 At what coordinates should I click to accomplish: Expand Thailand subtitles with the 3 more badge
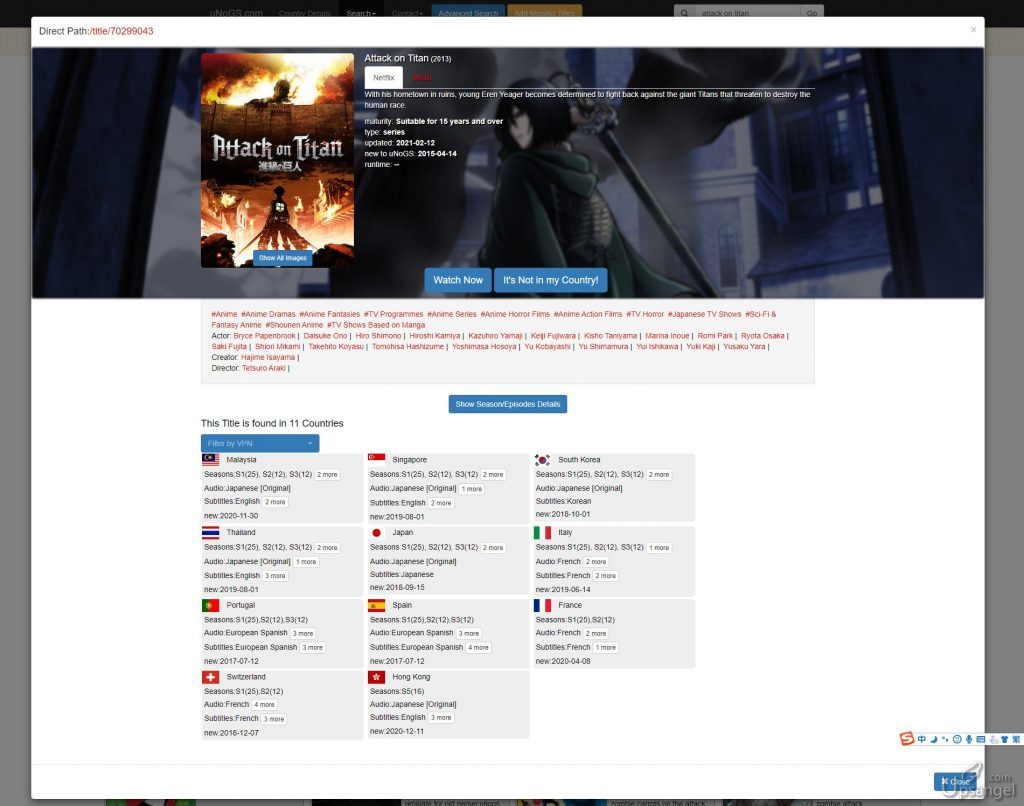pos(275,575)
